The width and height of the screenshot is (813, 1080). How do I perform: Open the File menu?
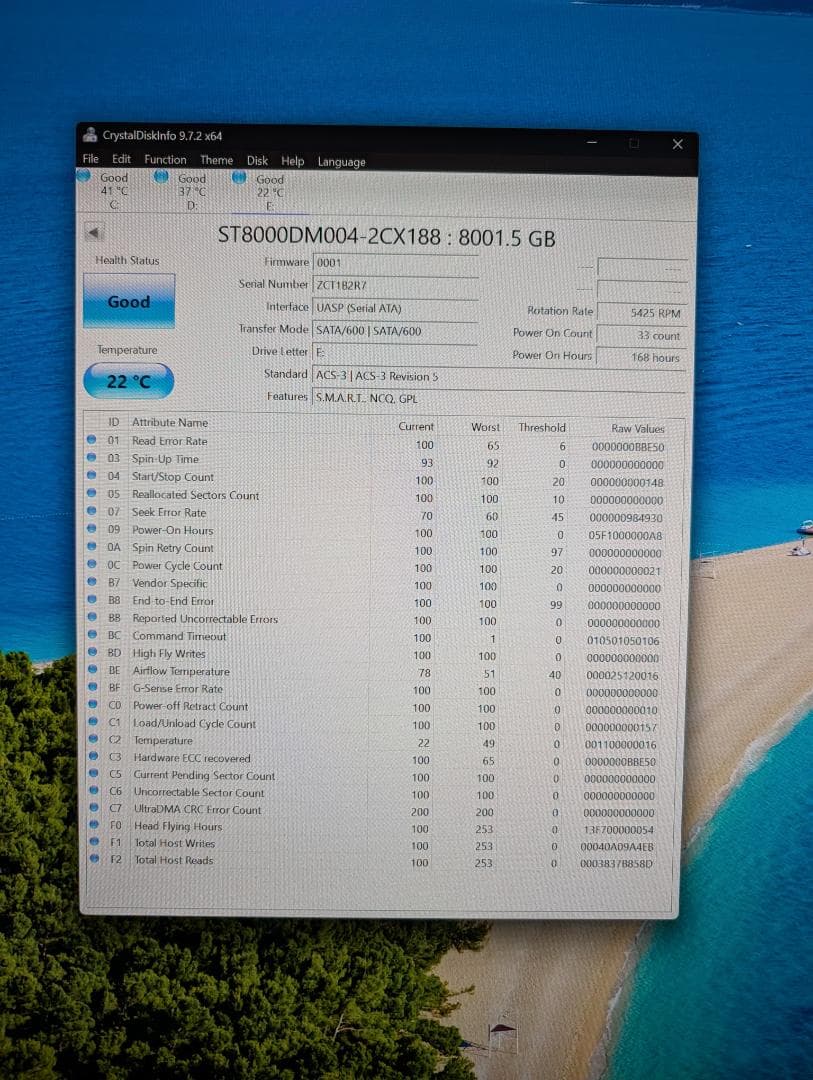pyautogui.click(x=90, y=159)
